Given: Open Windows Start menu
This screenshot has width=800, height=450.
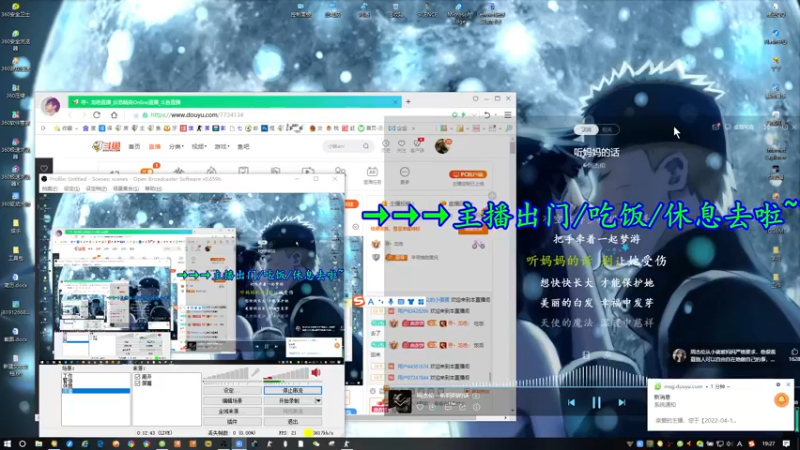Looking at the screenshot, I should click(7, 444).
